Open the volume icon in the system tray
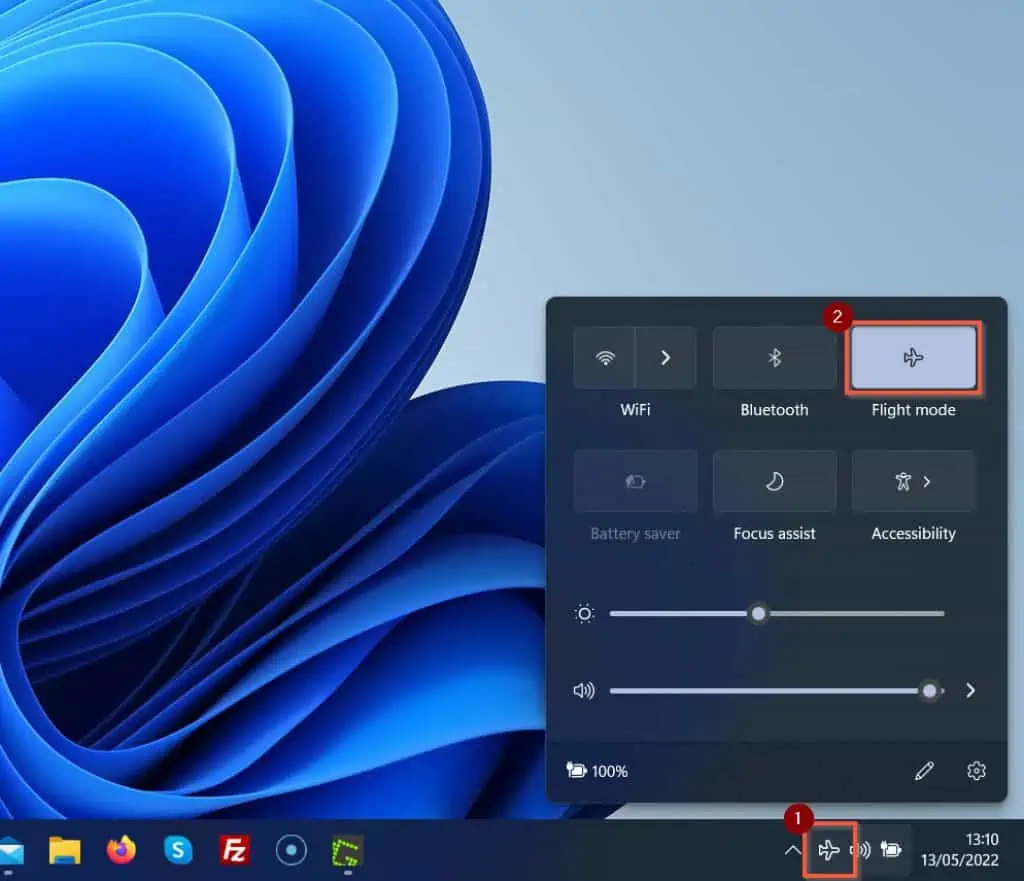1024x881 pixels. coord(861,851)
